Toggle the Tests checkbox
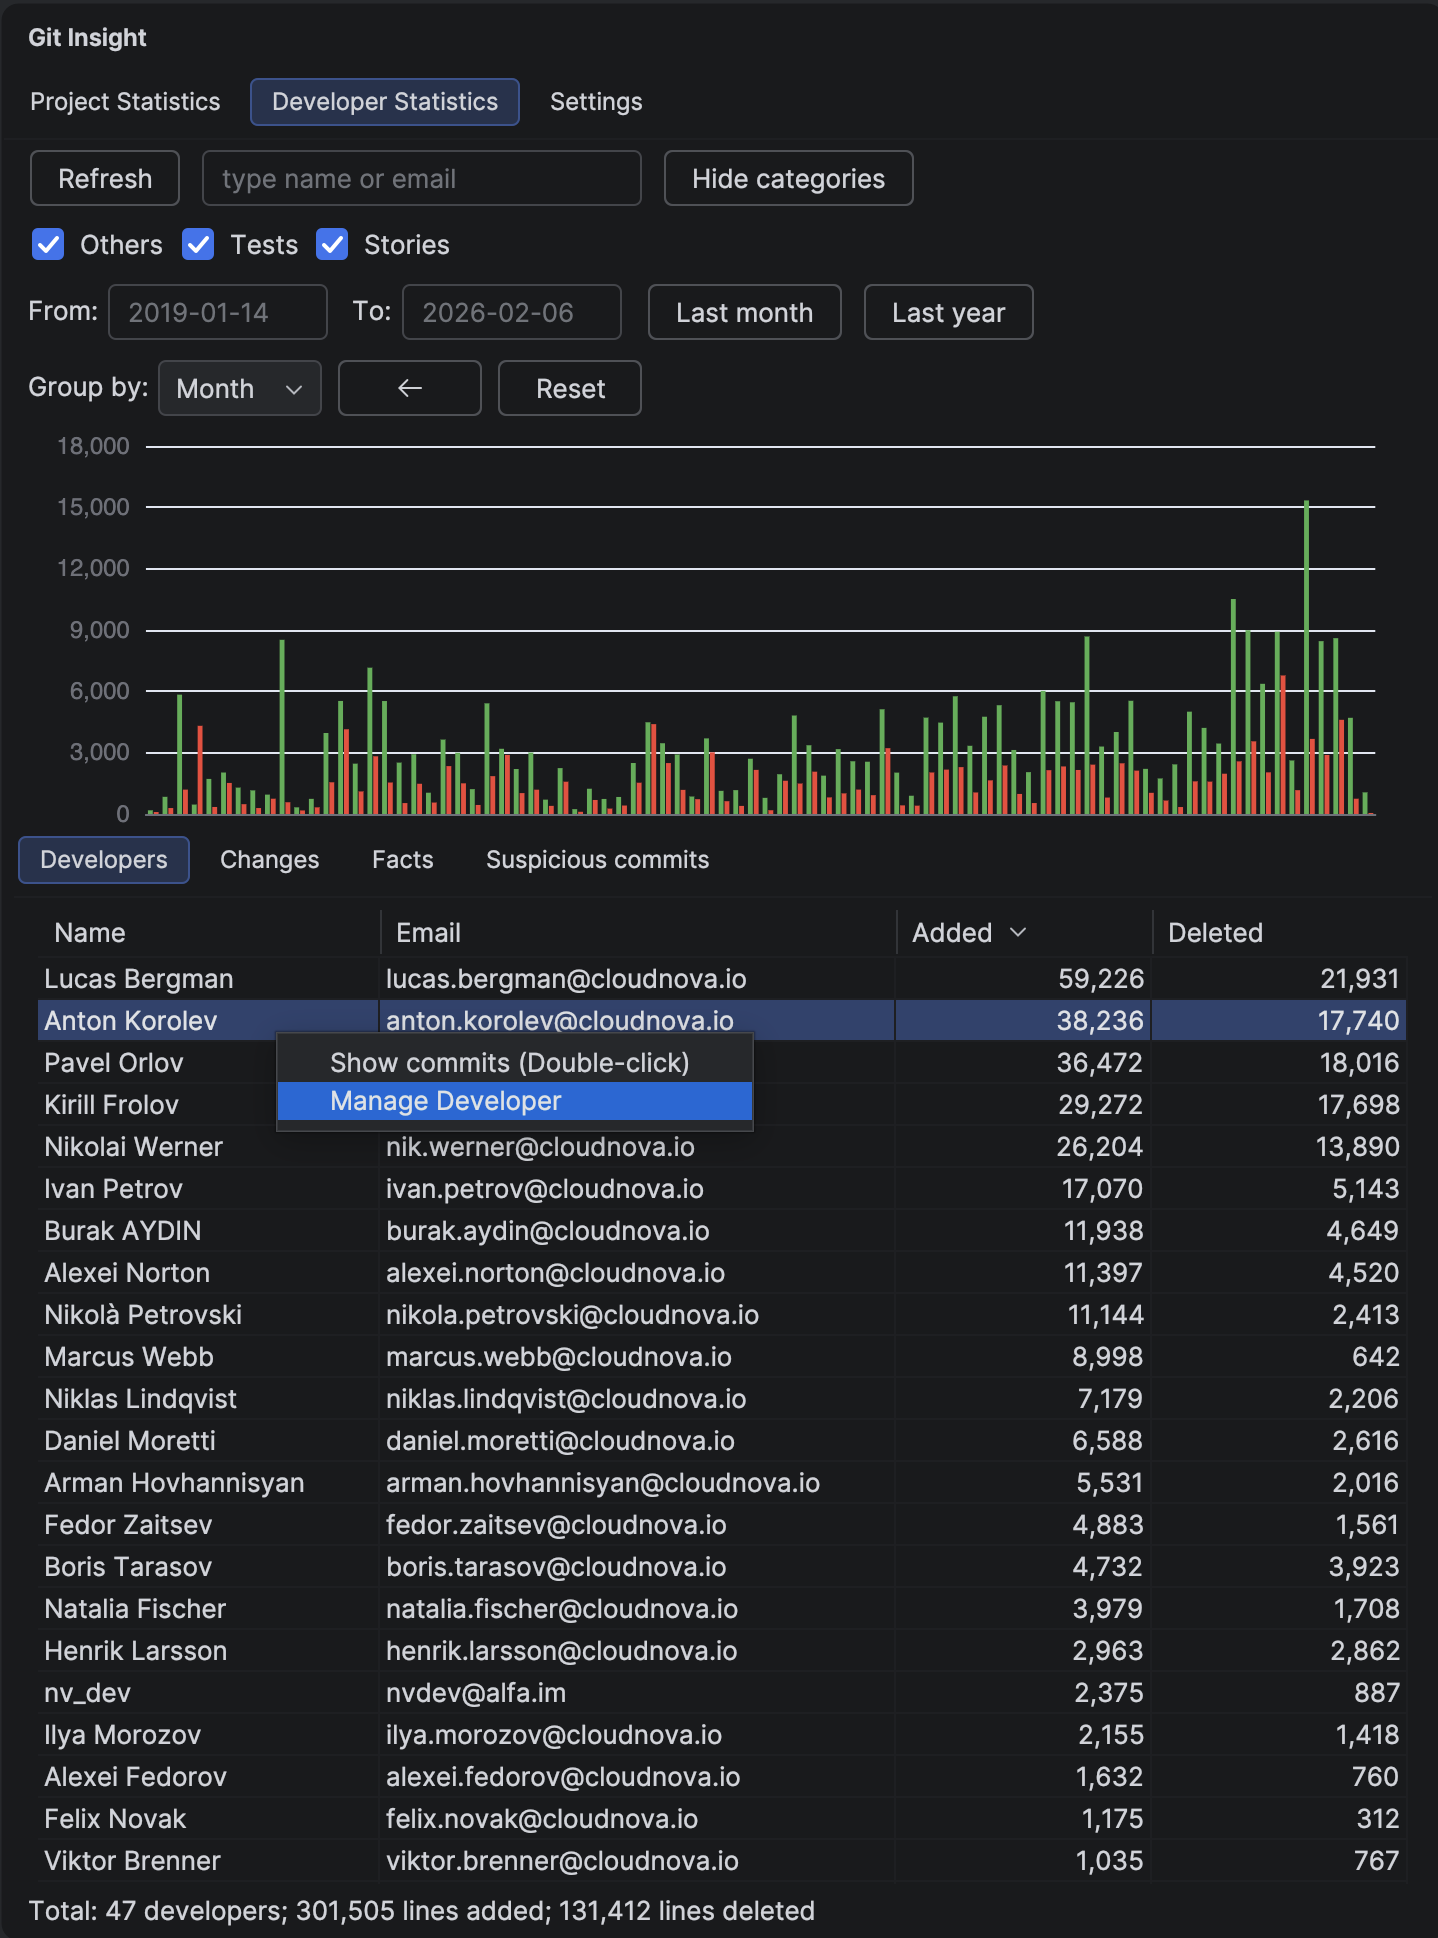The image size is (1438, 1938). point(198,244)
